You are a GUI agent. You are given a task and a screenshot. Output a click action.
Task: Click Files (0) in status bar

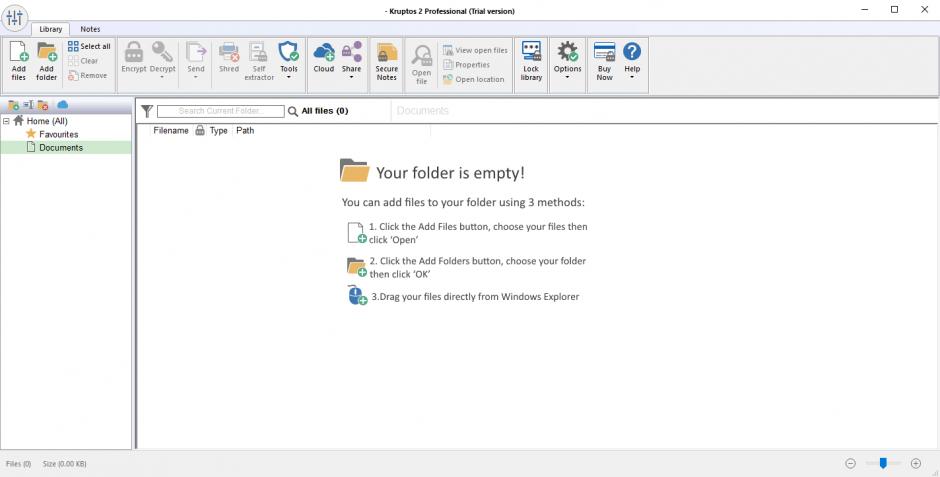point(18,464)
